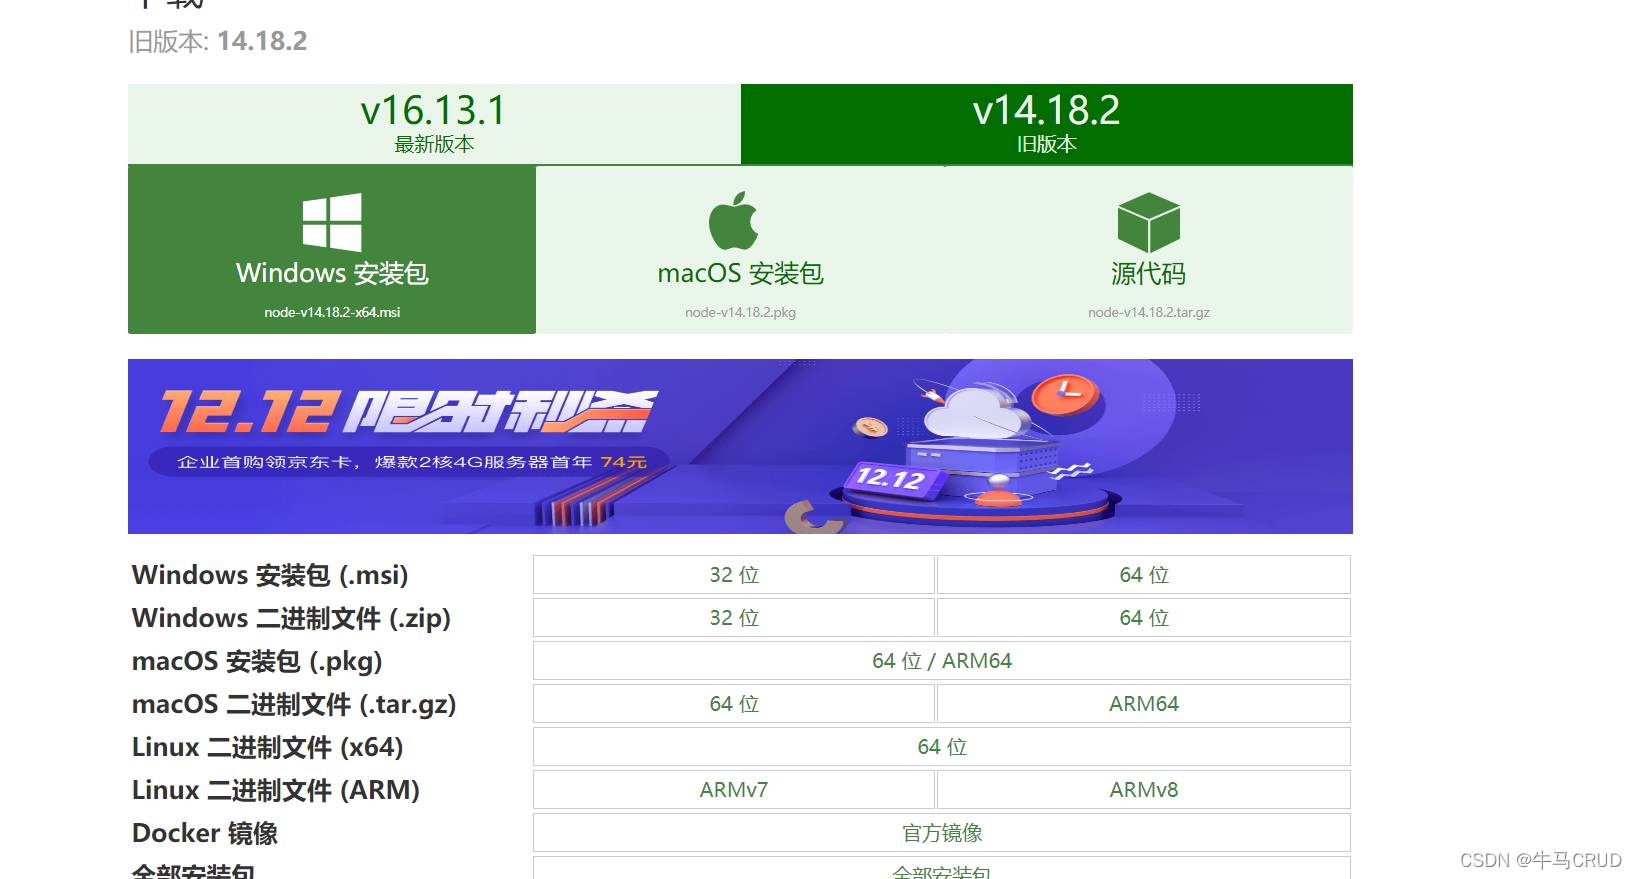1637x879 pixels.
Task: Download node-v14.18.2.tar.gz source code
Action: [1149, 249]
